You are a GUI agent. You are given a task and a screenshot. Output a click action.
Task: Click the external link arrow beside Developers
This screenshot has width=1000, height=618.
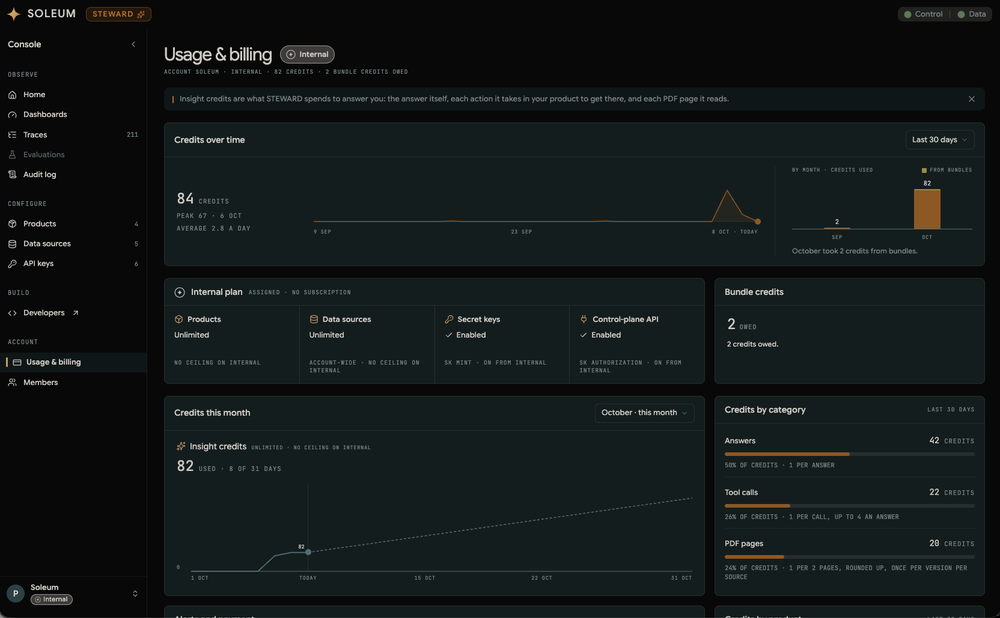[x=75, y=313]
